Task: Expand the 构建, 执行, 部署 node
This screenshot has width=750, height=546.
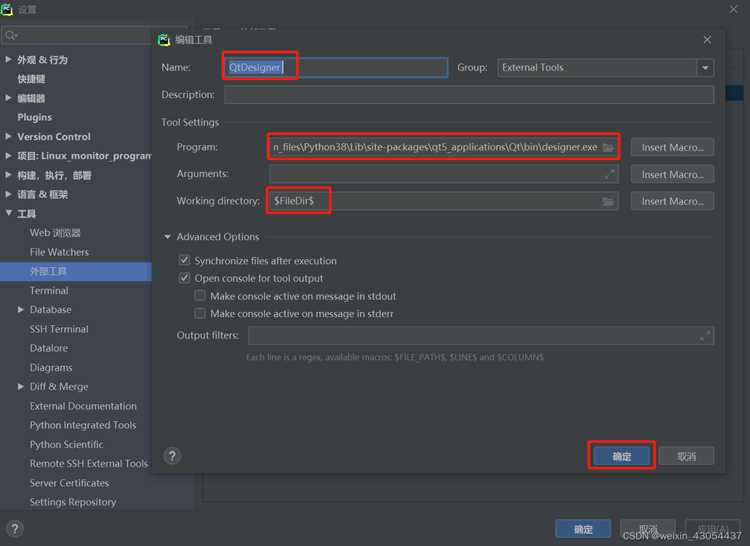Action: click(8, 175)
